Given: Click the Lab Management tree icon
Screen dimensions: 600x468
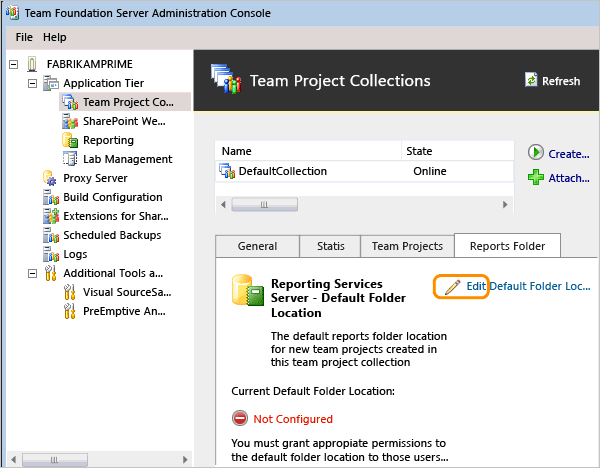Looking at the screenshot, I should (70, 159).
